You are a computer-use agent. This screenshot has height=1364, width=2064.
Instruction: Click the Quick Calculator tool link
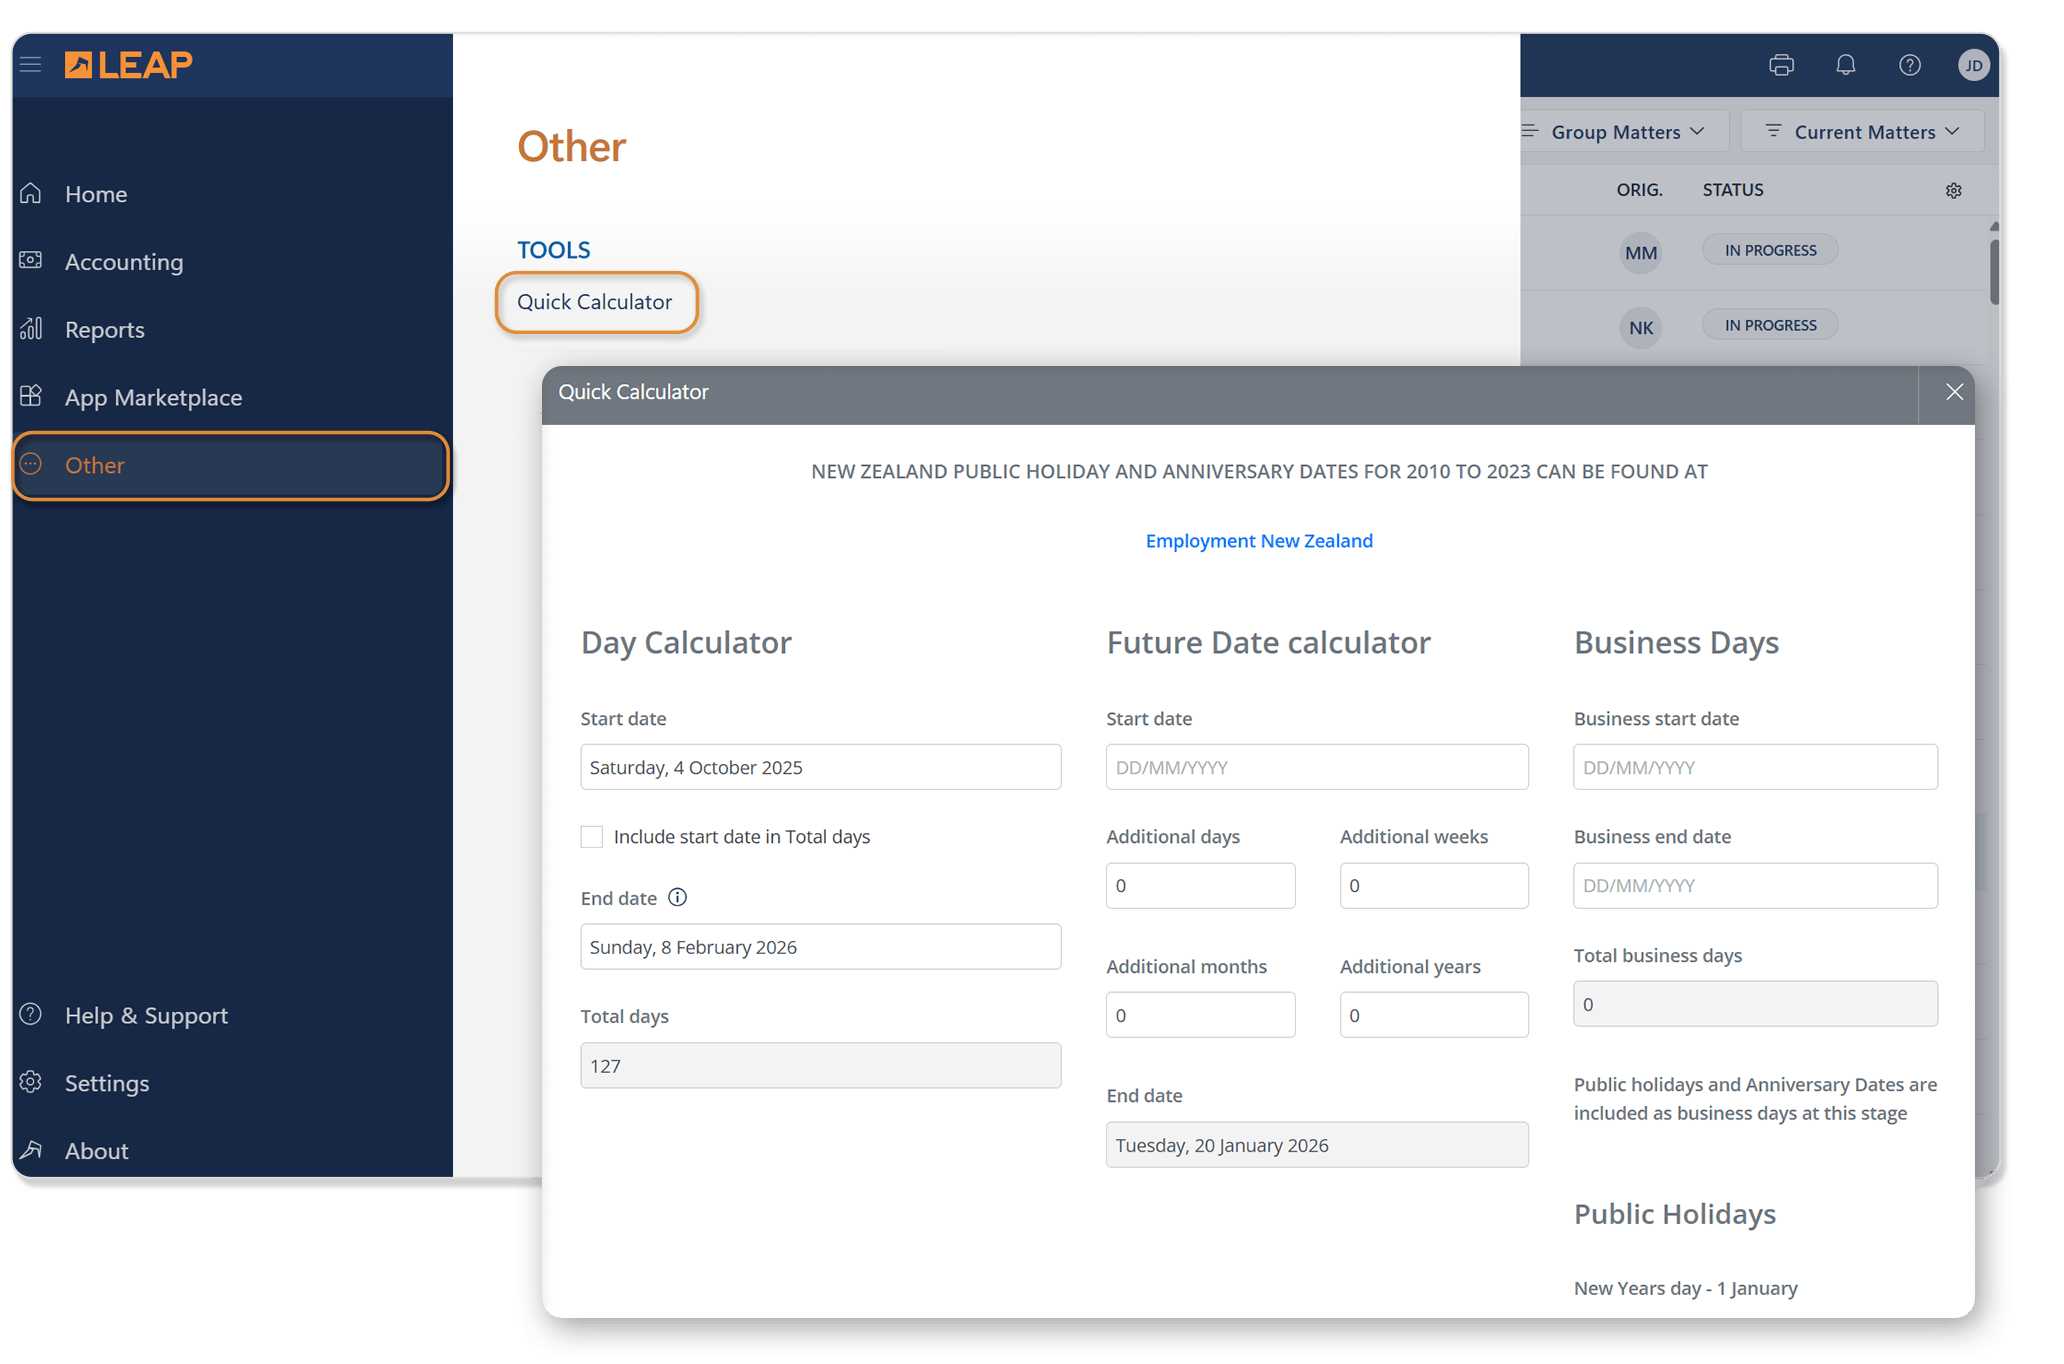click(595, 302)
